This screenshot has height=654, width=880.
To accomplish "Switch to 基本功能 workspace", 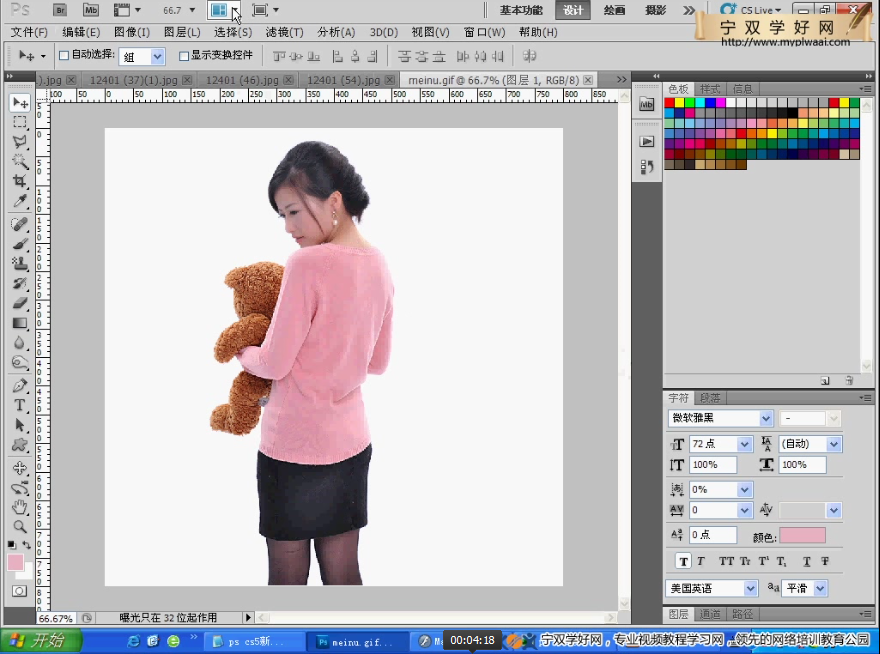I will [x=521, y=10].
